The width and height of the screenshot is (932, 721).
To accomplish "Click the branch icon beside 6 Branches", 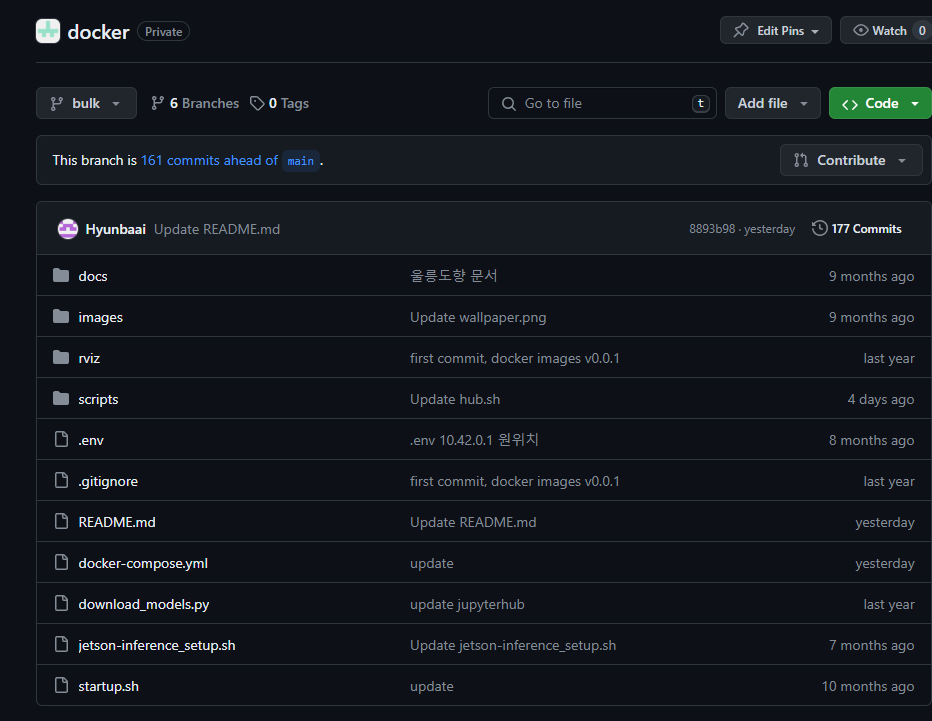I will pyautogui.click(x=158, y=103).
